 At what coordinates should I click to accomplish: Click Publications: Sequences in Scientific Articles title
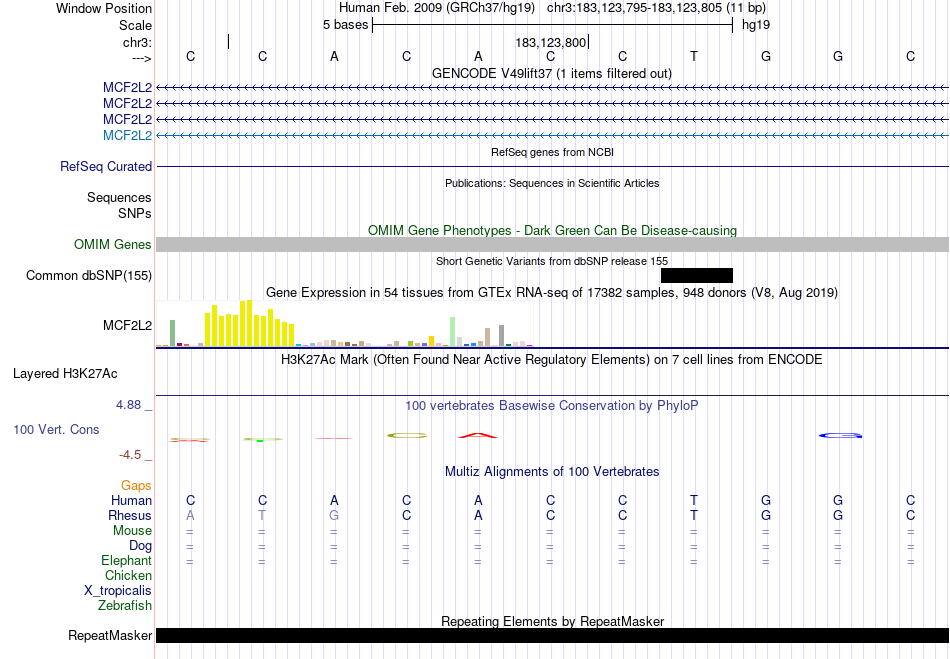pos(552,183)
